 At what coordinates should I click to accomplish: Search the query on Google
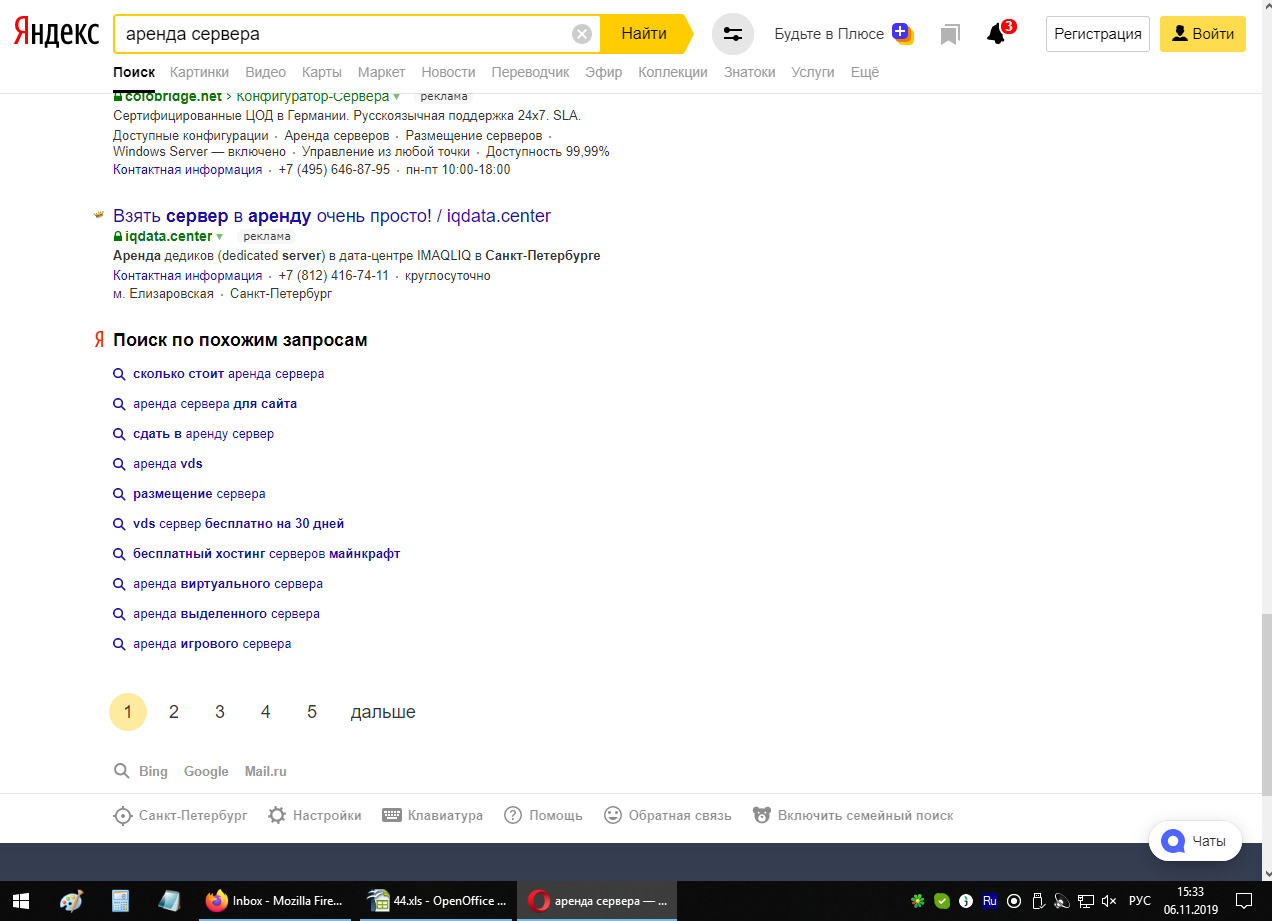point(206,771)
